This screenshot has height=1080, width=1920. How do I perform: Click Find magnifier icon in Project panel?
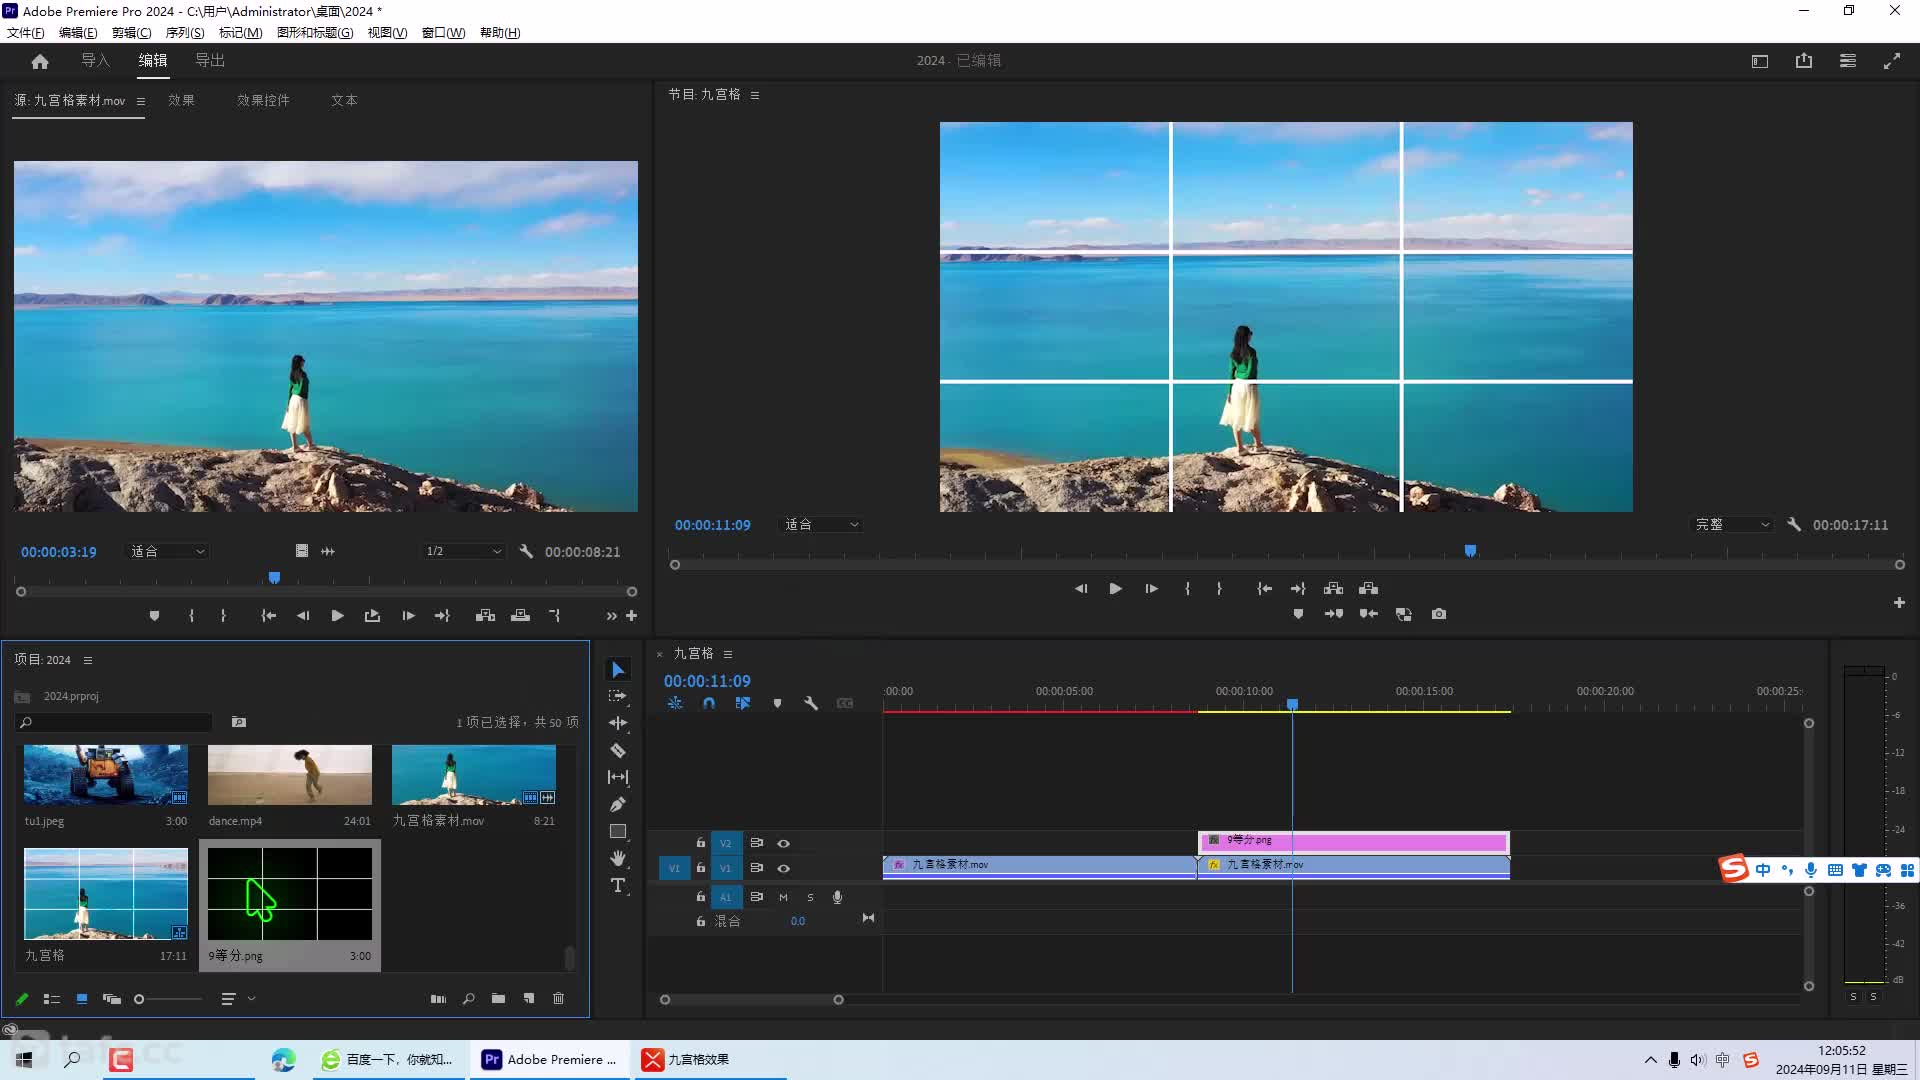(x=468, y=998)
